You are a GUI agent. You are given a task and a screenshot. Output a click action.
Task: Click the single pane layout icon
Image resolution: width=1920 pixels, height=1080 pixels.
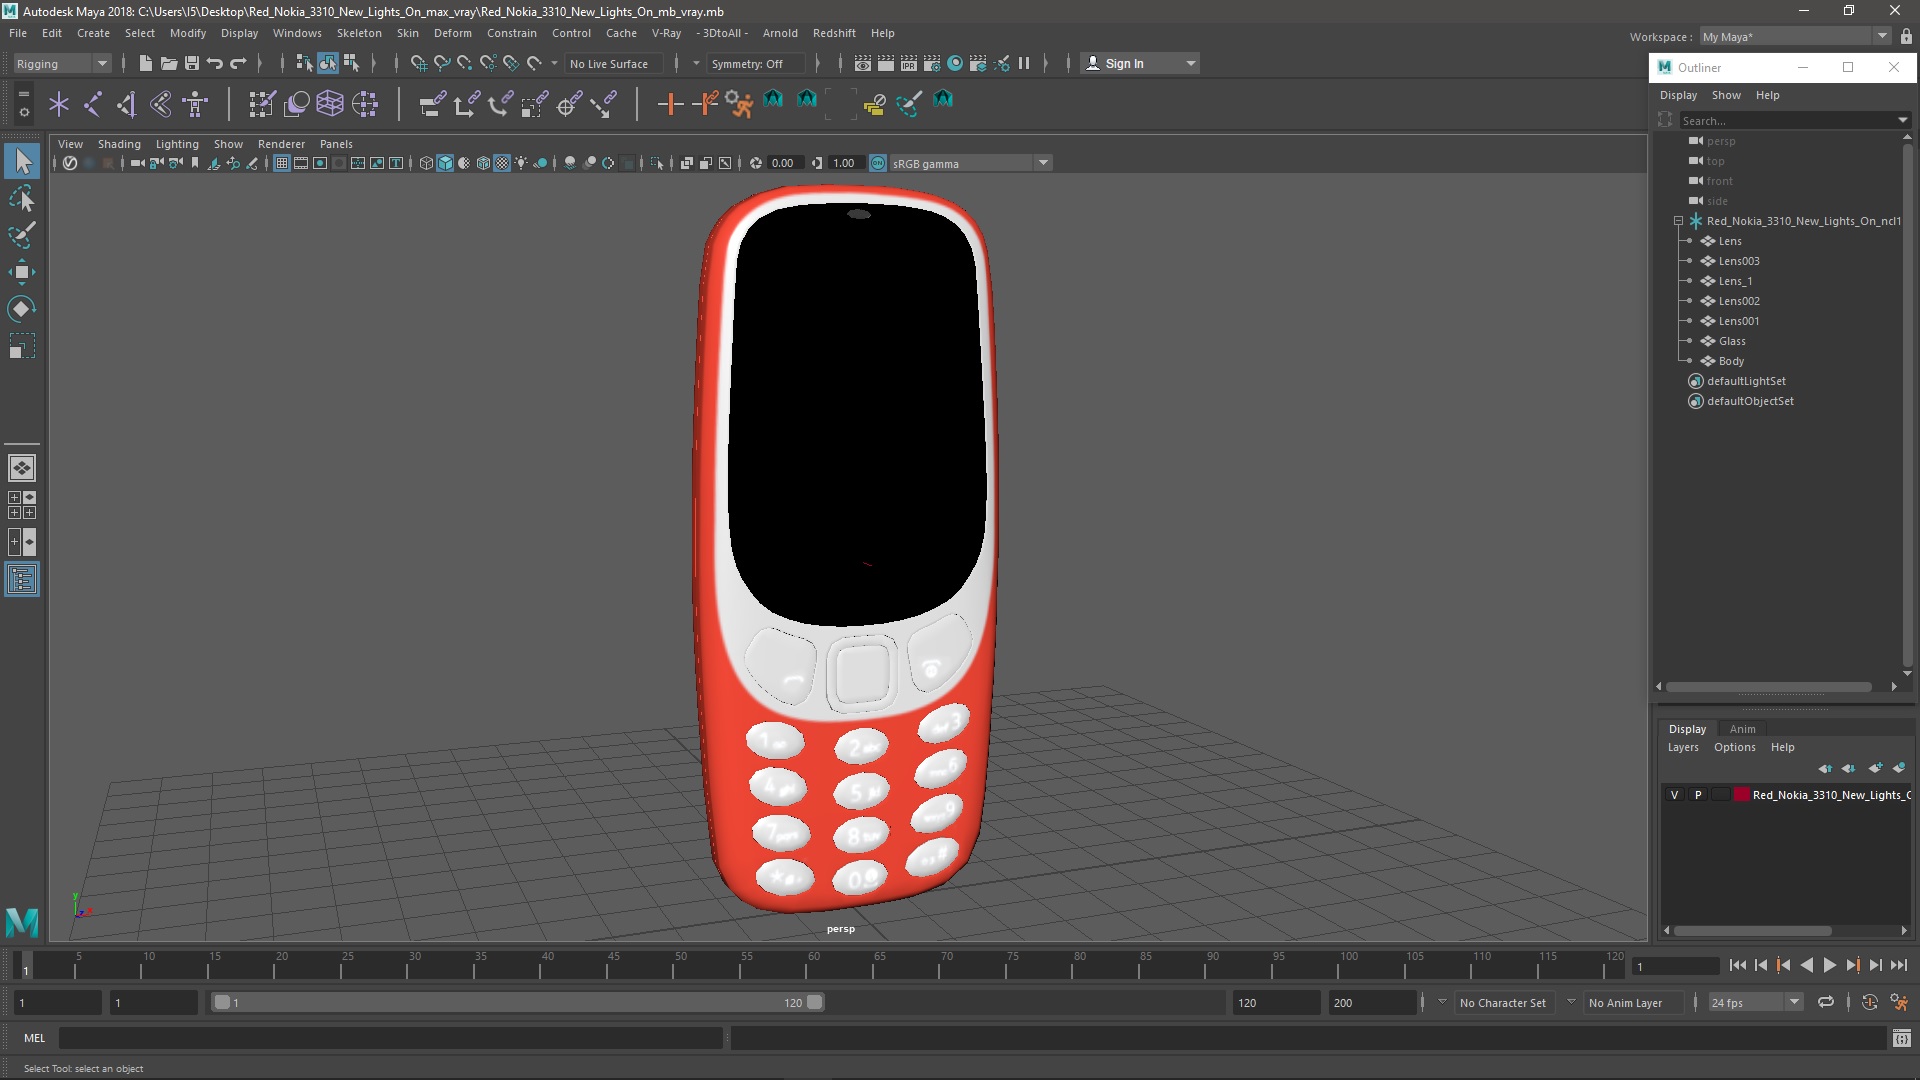(x=22, y=468)
